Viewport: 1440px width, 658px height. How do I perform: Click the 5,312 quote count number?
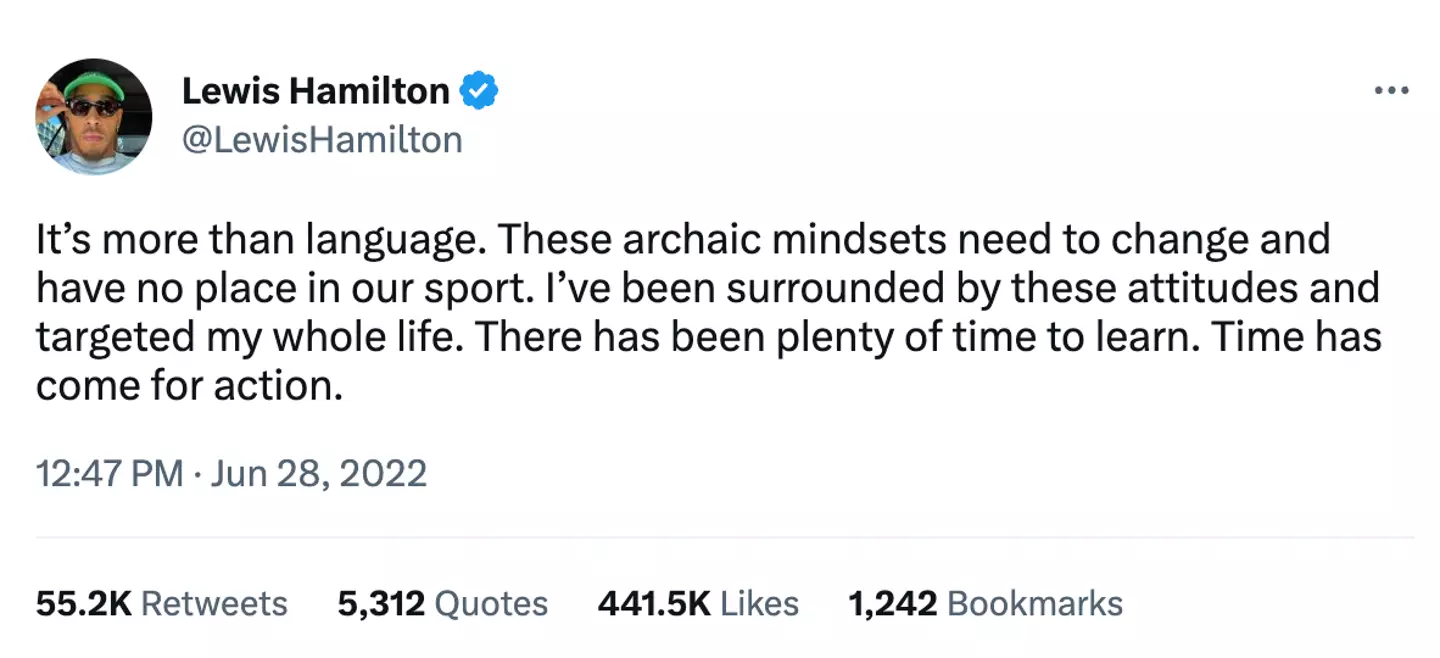coord(381,604)
